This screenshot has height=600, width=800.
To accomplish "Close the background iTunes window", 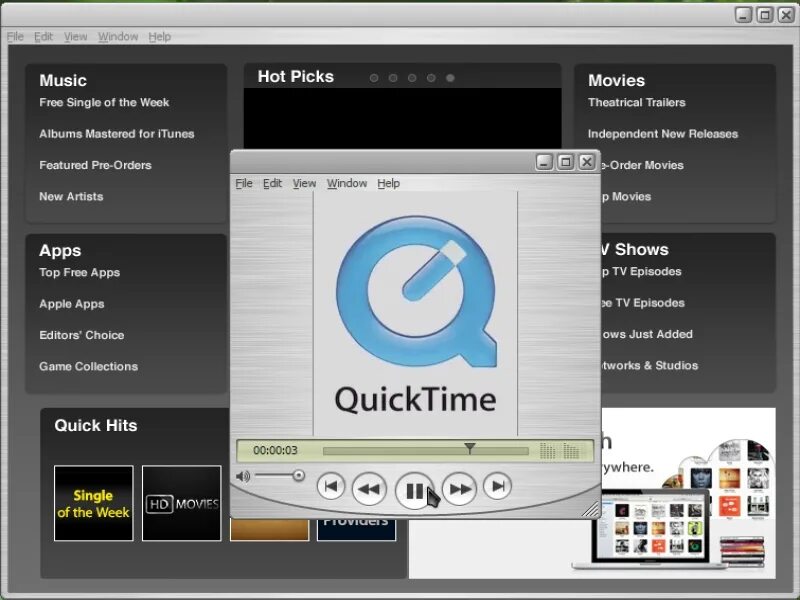I will [786, 15].
